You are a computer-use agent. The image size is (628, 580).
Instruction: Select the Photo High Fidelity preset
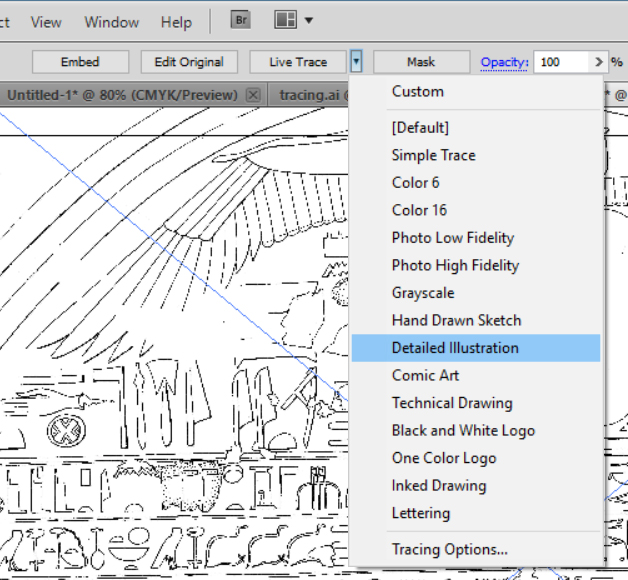(455, 265)
